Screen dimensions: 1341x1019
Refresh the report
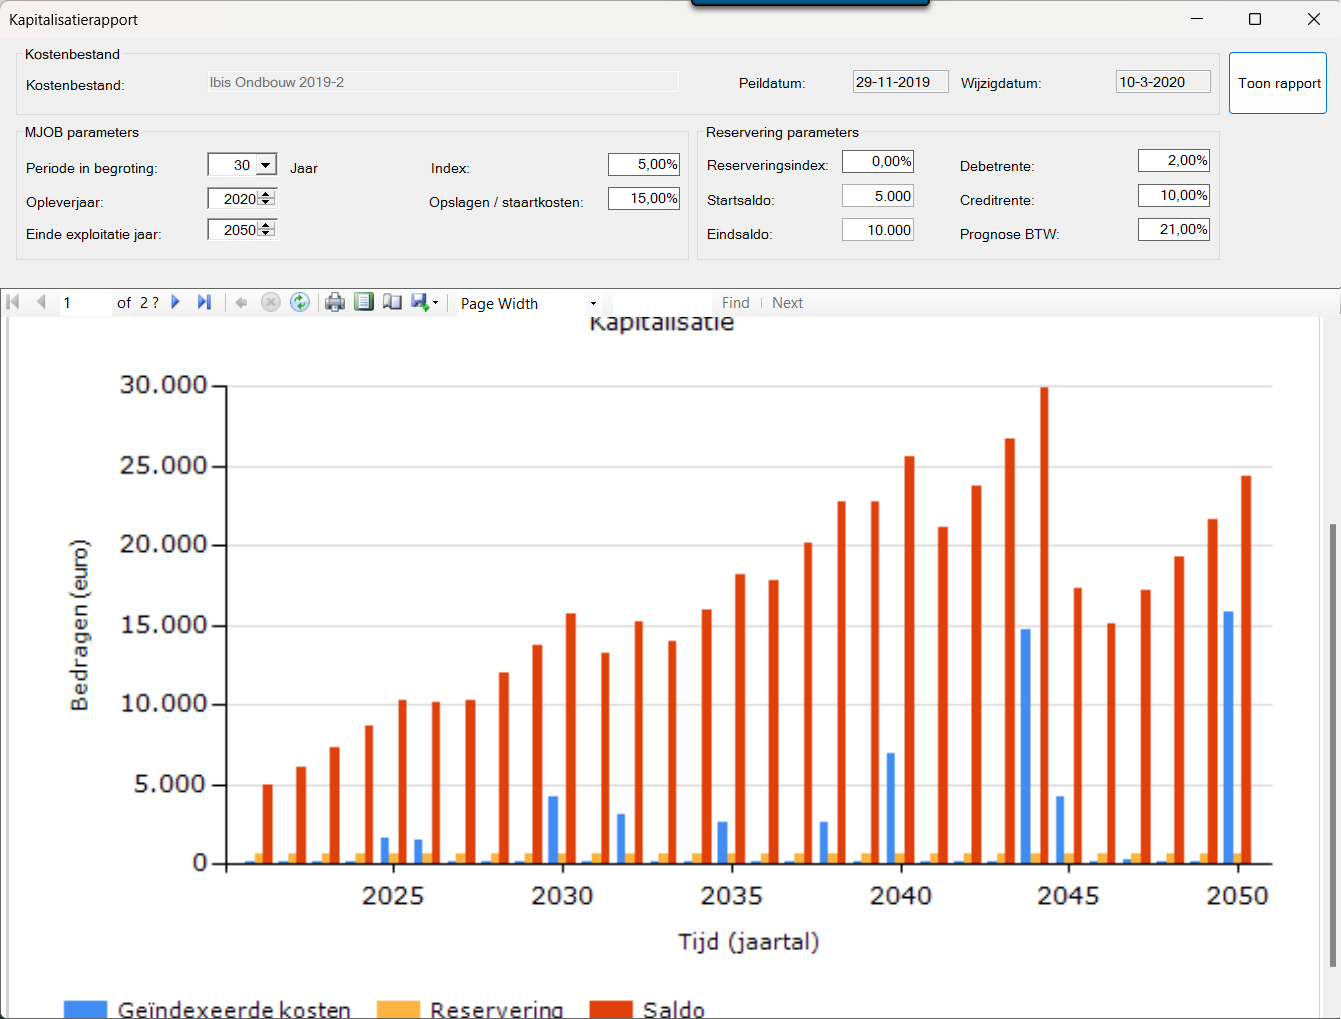[300, 302]
